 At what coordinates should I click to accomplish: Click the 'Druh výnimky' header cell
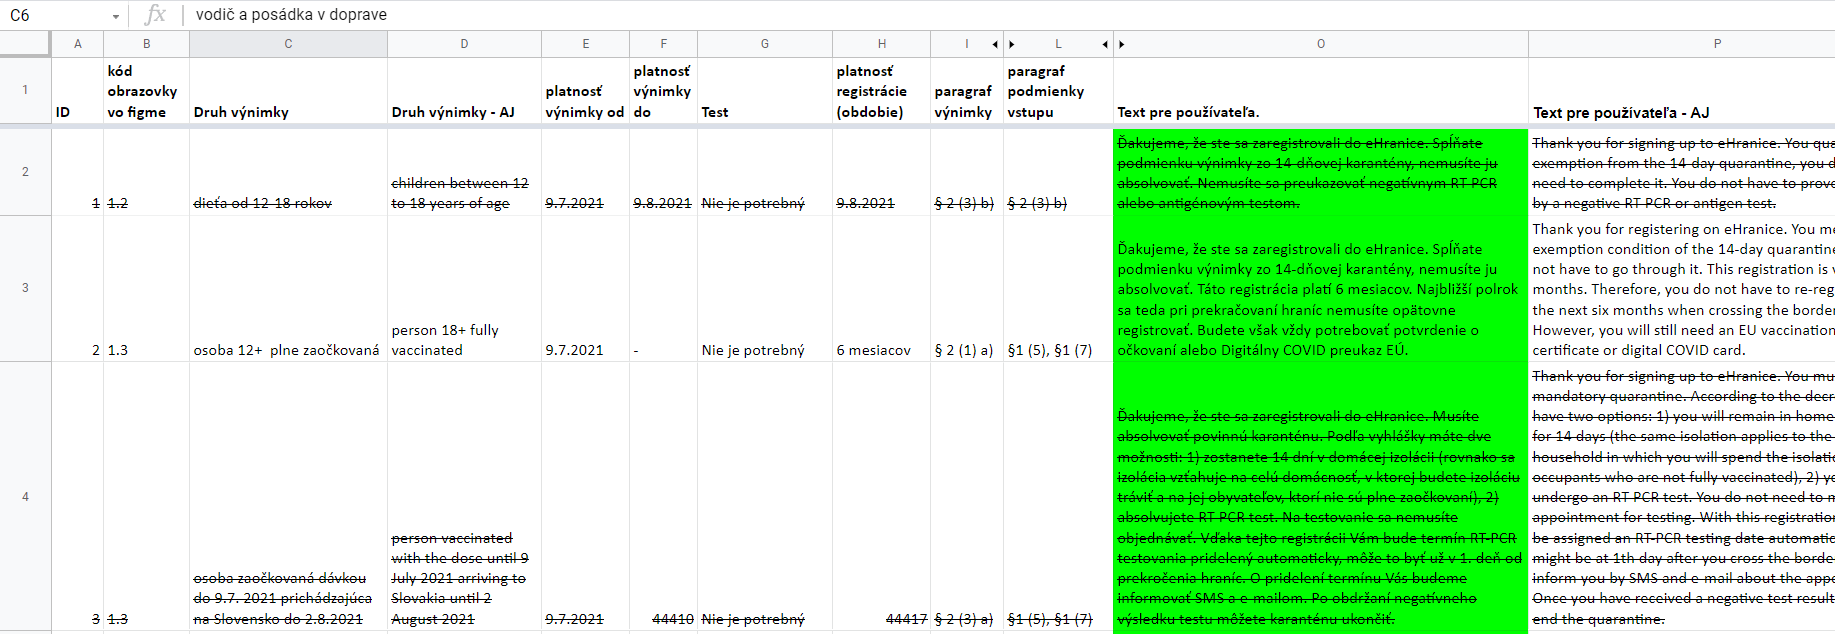(x=289, y=91)
